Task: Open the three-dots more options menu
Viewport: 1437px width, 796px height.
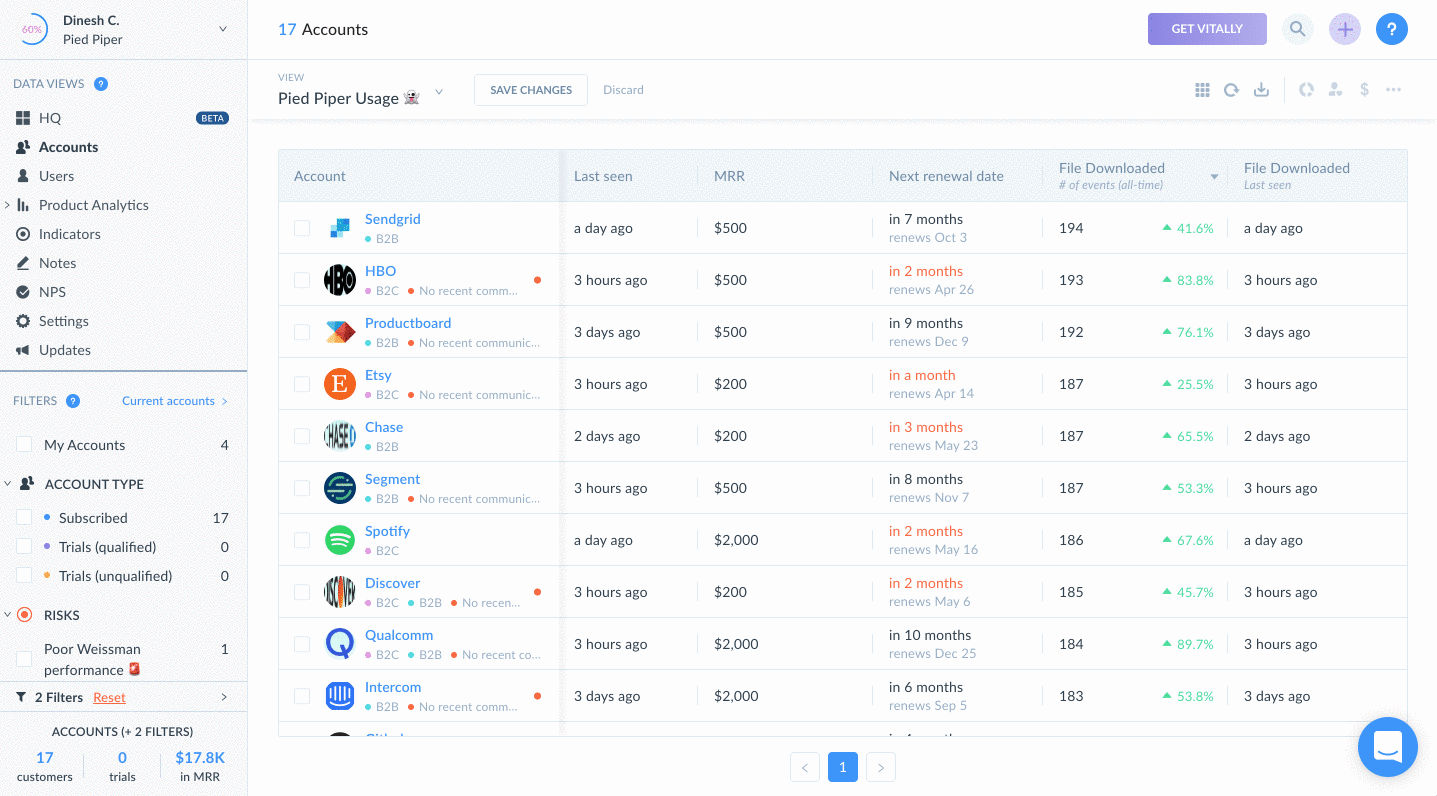Action: (x=1393, y=90)
